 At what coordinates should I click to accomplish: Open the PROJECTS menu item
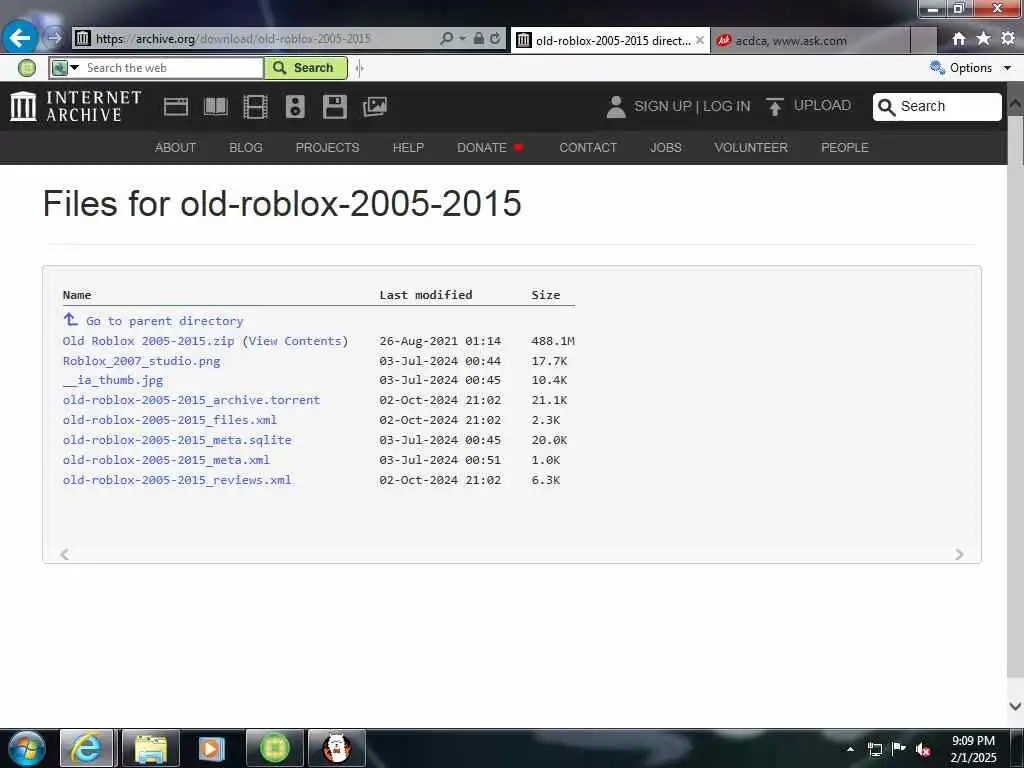[327, 148]
